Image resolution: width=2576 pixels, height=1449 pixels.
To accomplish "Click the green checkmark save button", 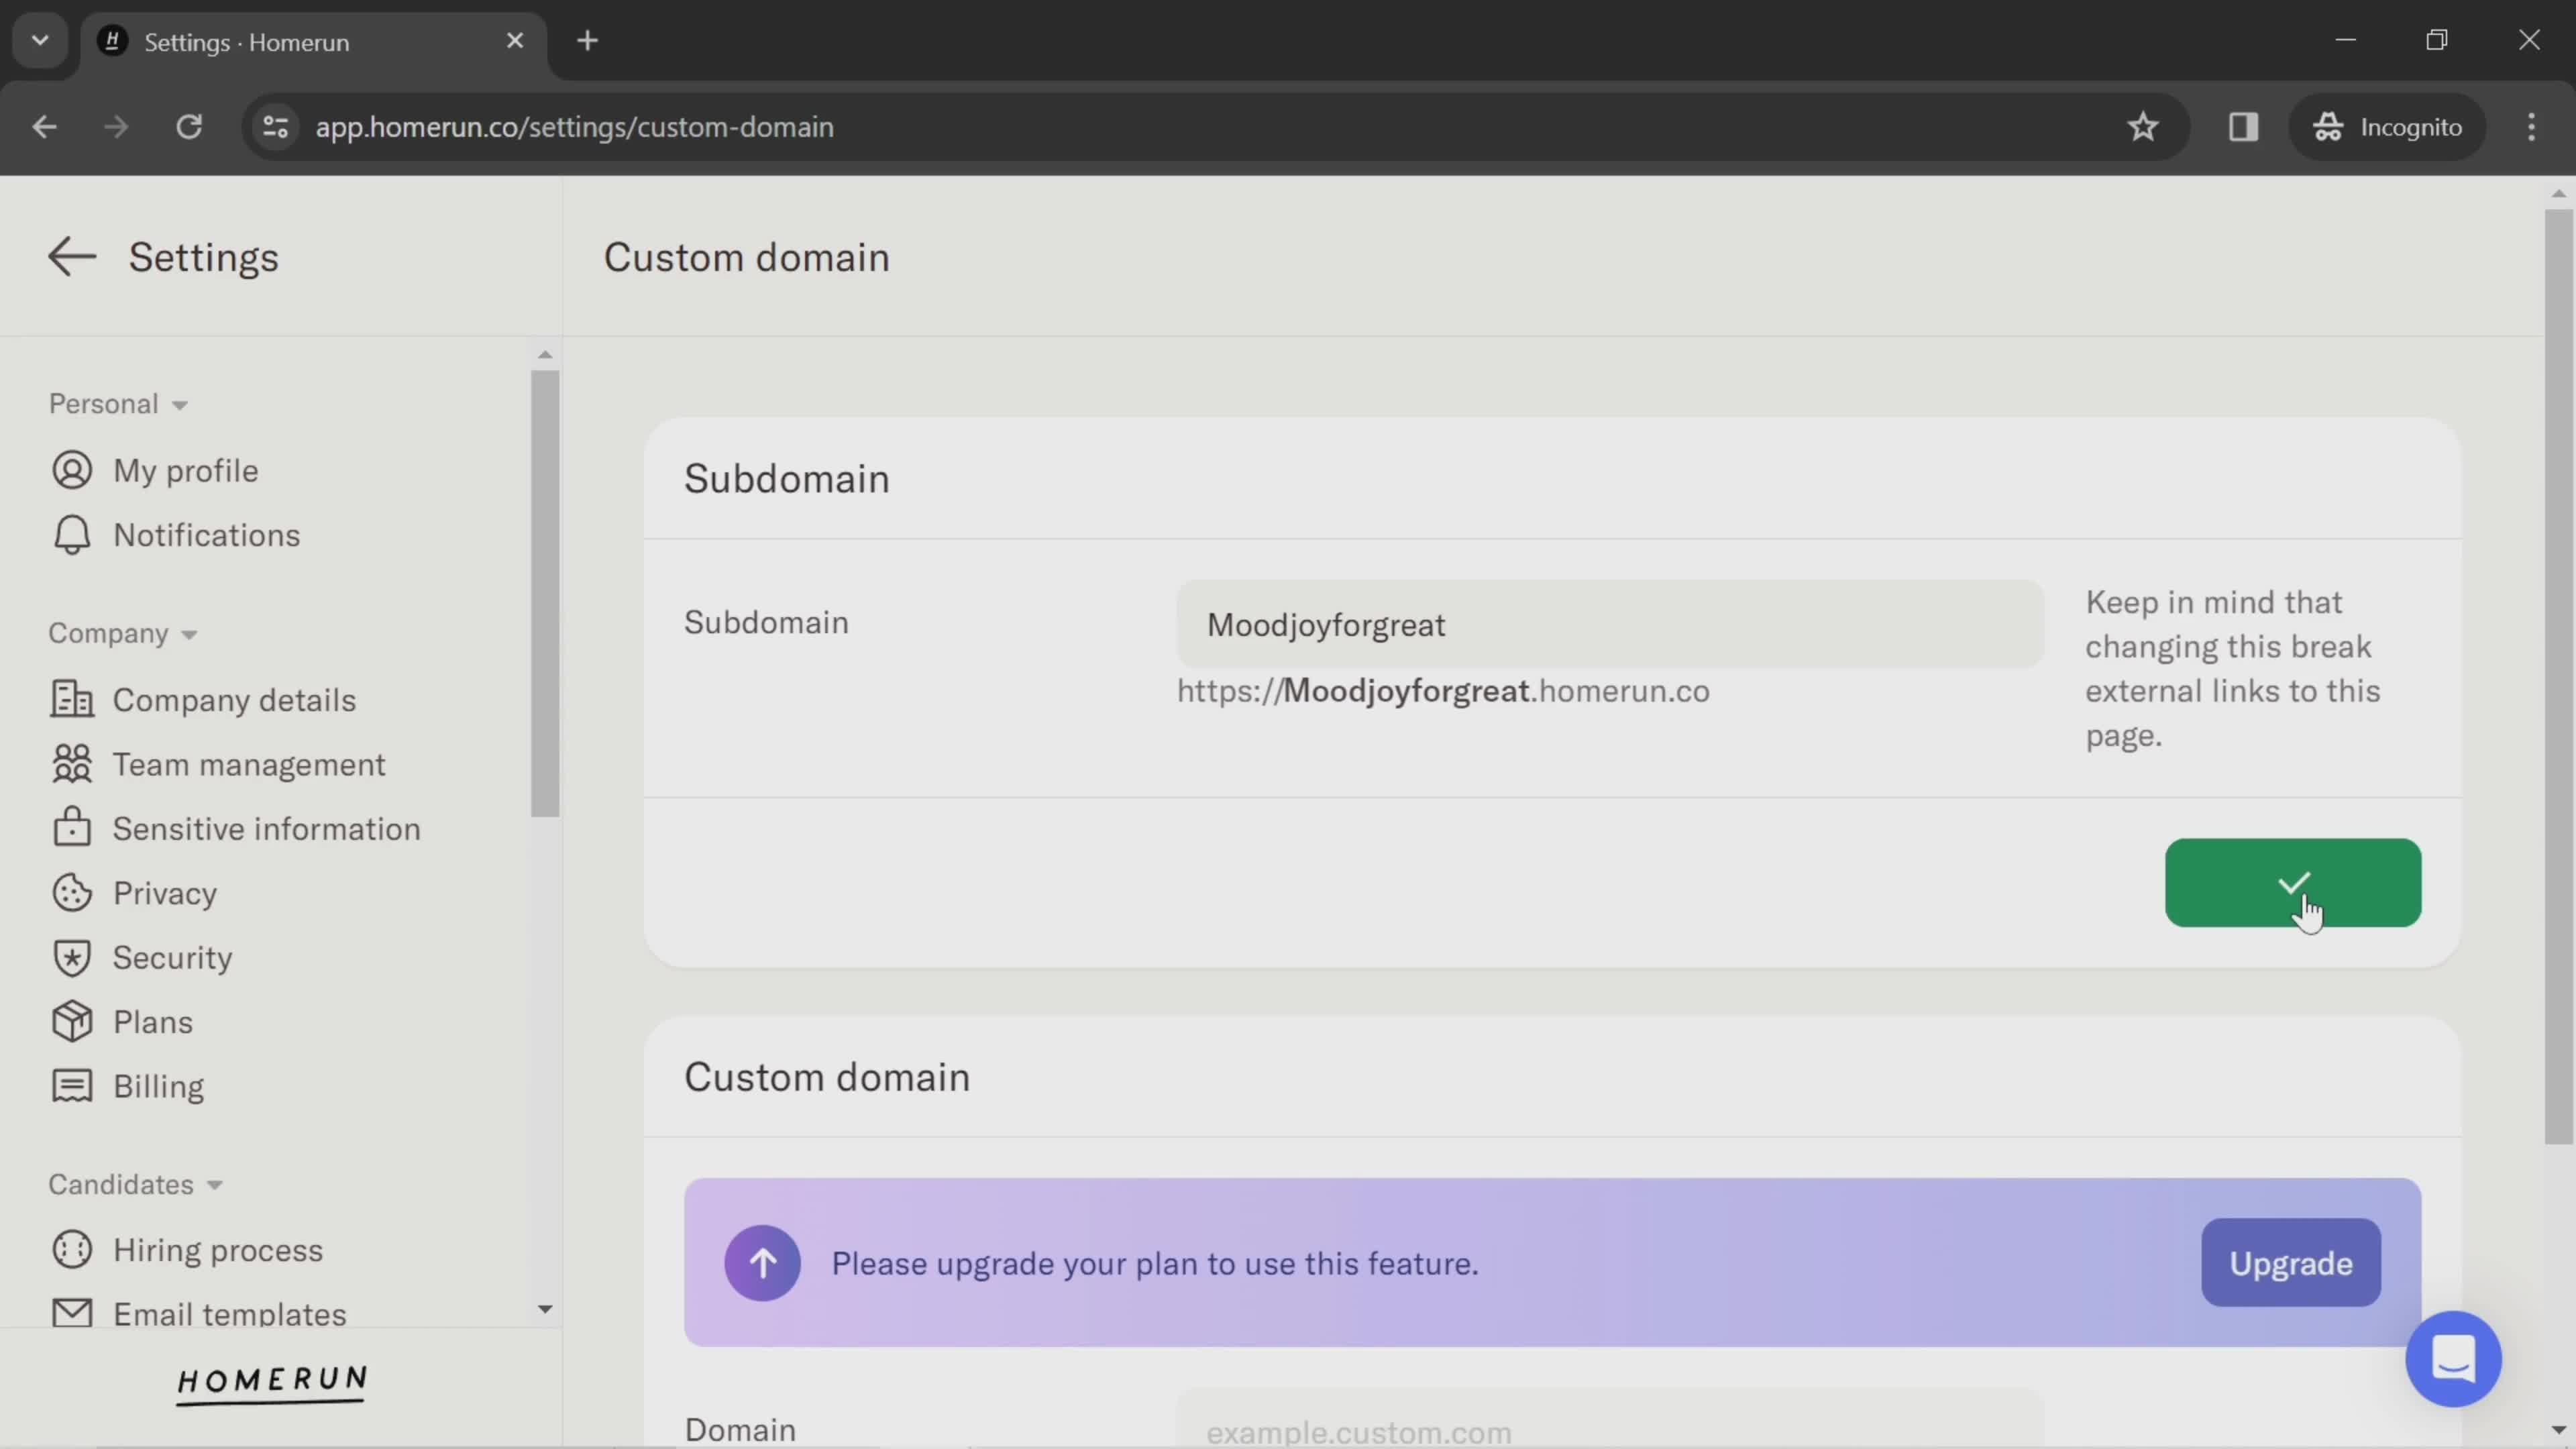I will (2292, 882).
